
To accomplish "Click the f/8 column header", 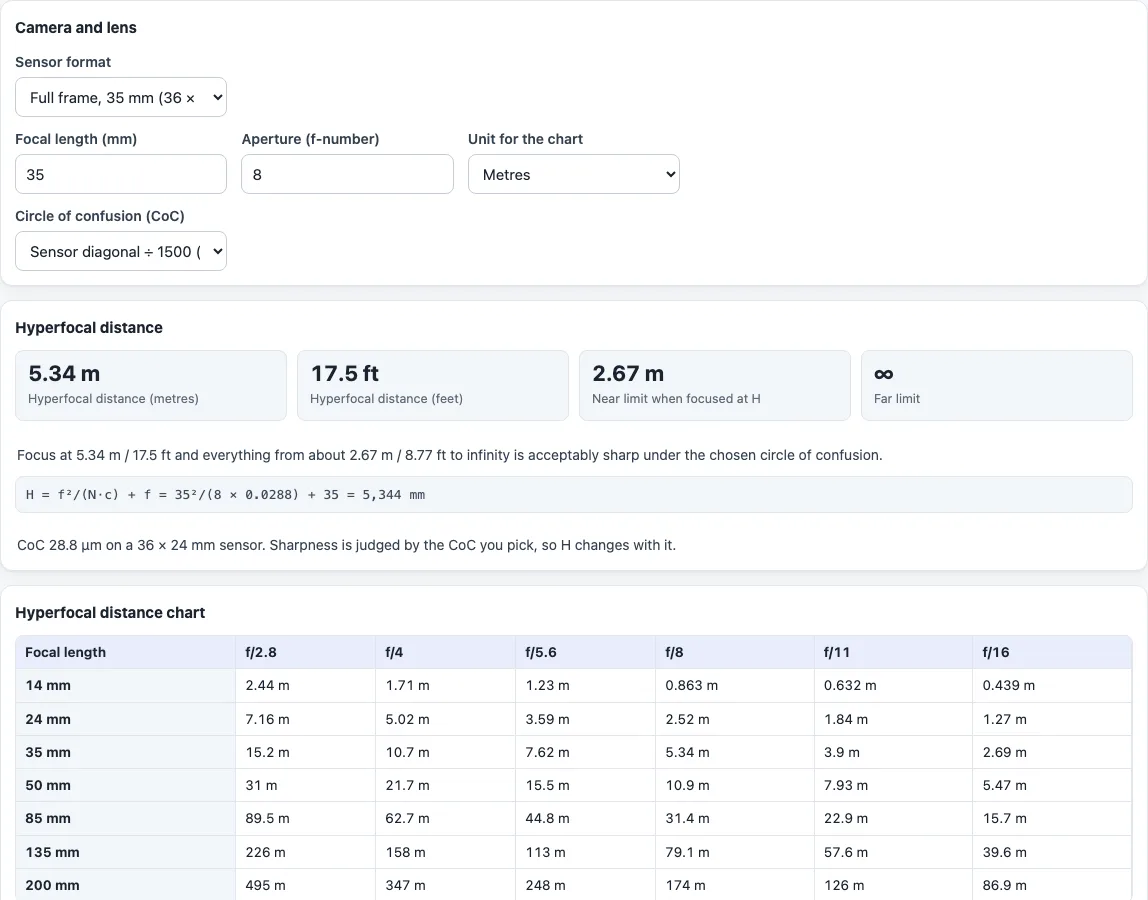I will [x=734, y=652].
